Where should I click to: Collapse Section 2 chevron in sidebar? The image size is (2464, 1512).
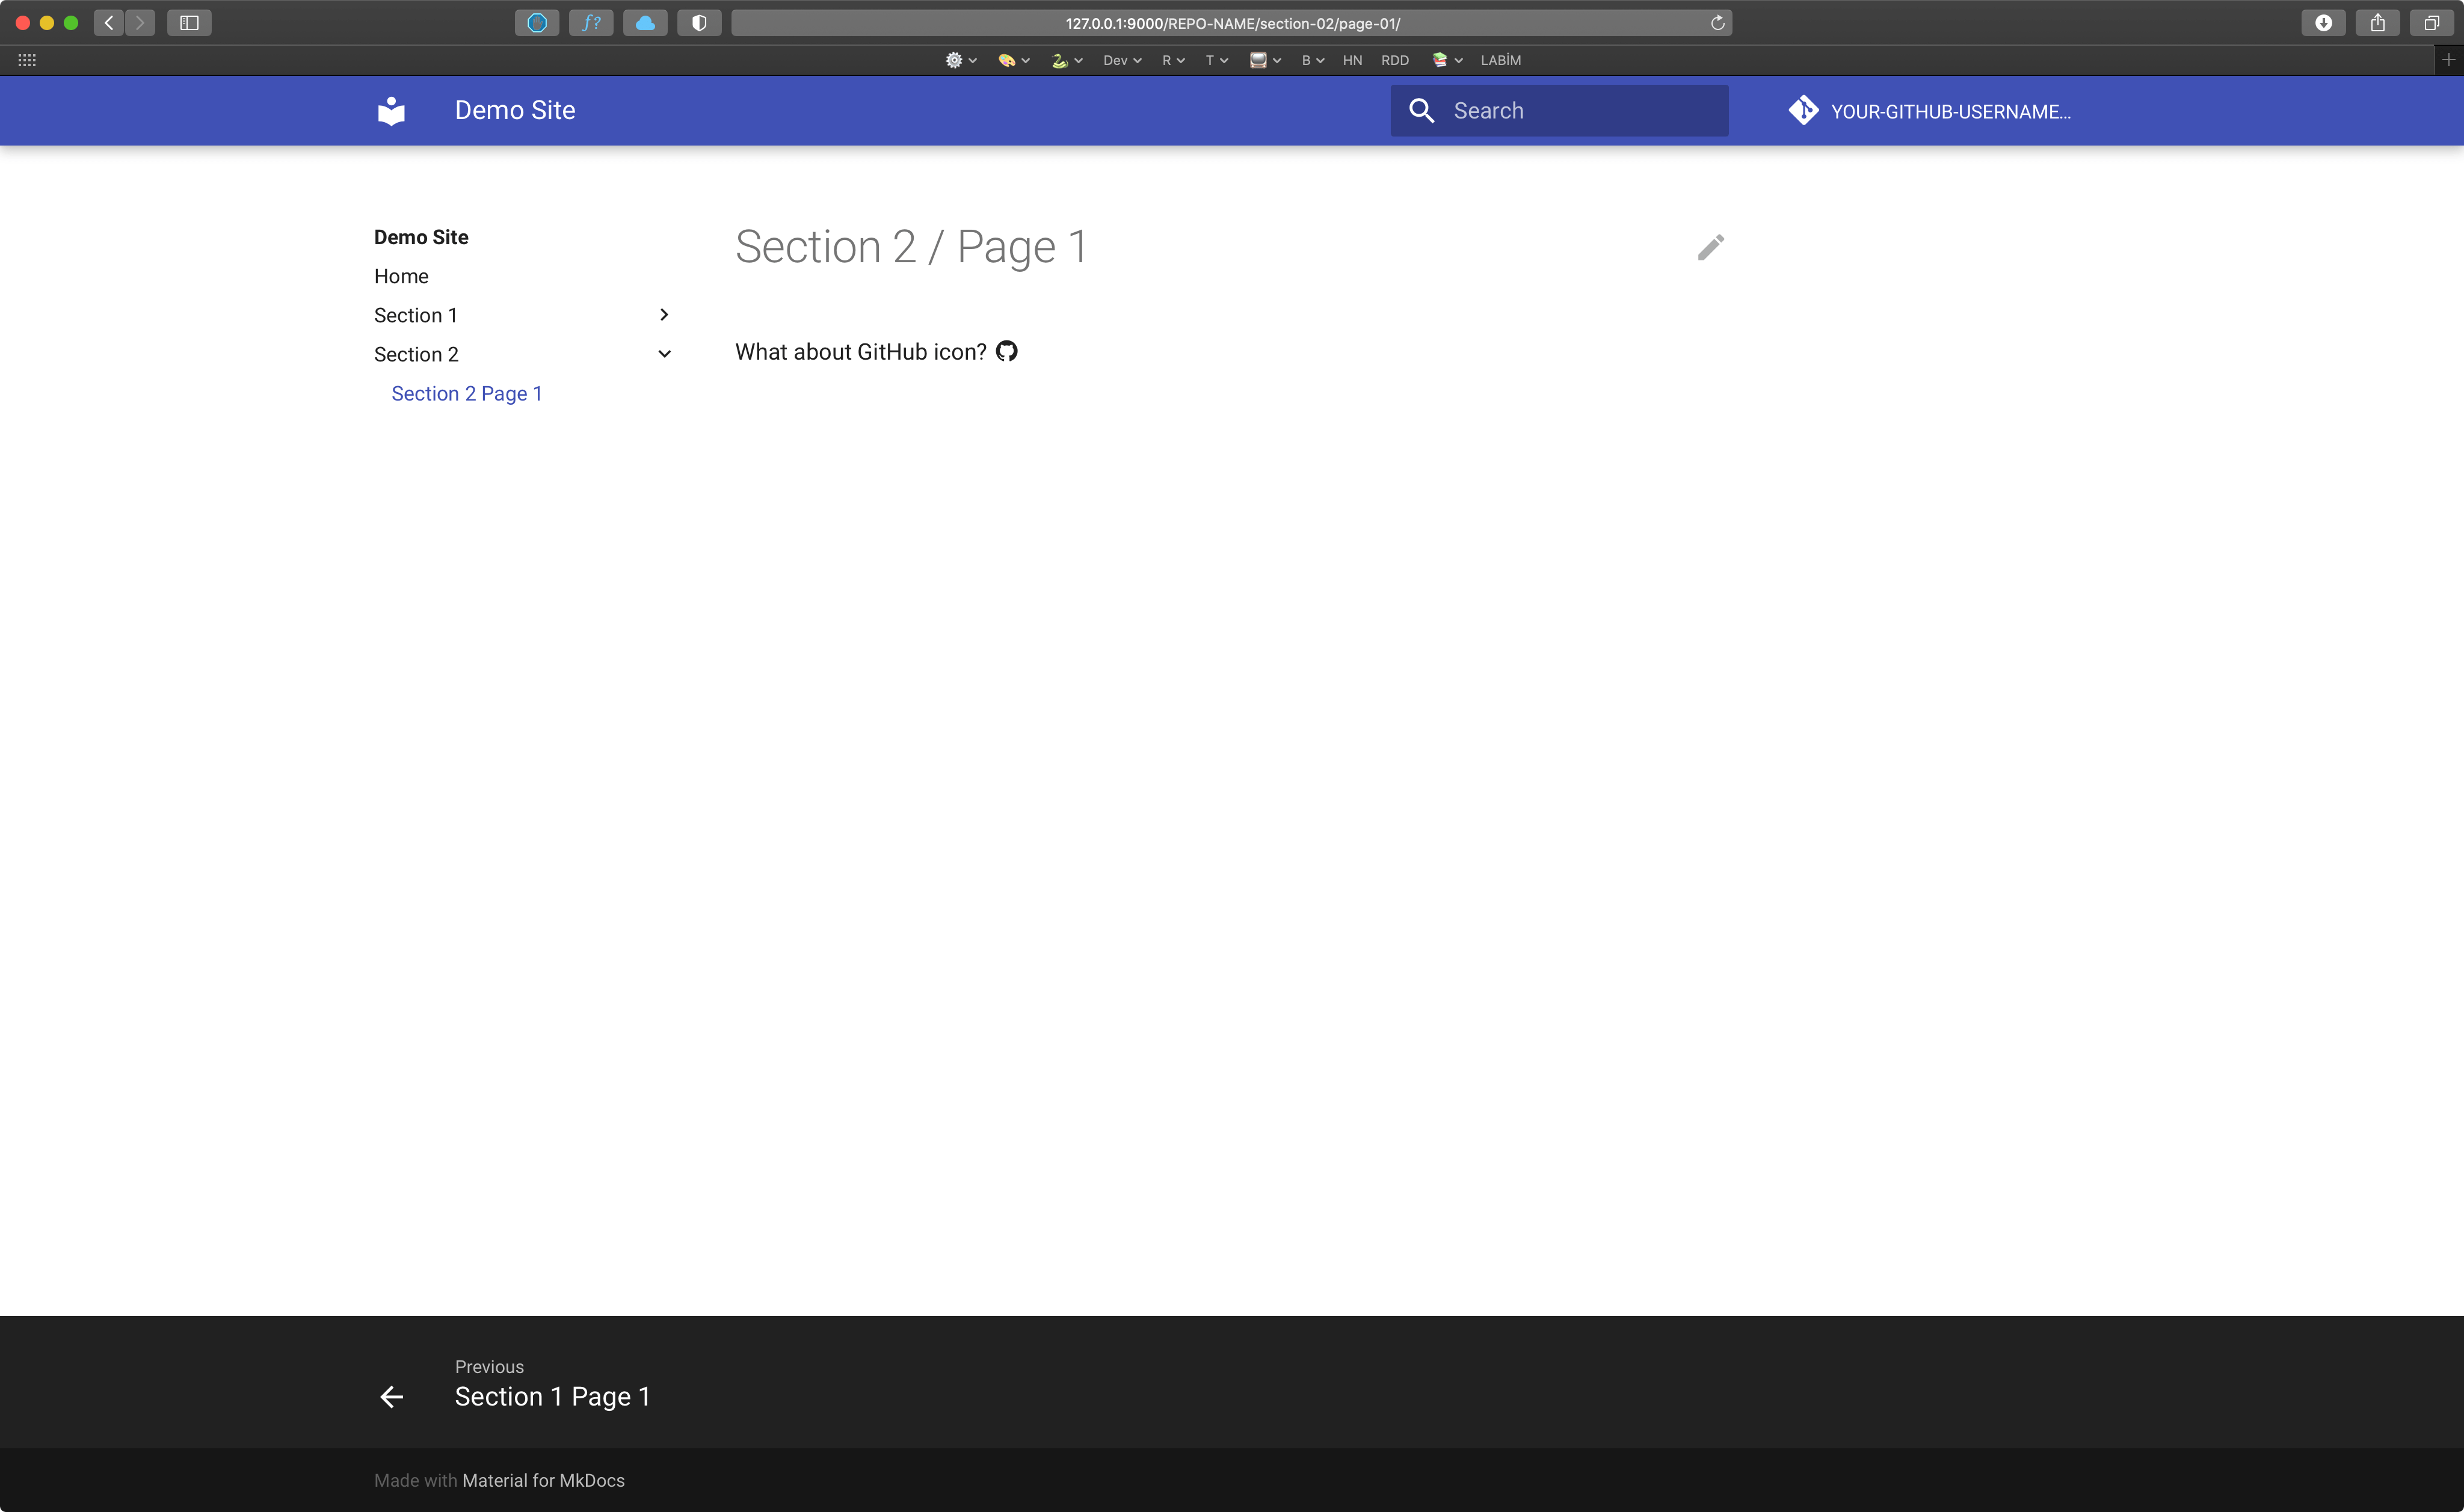click(664, 354)
